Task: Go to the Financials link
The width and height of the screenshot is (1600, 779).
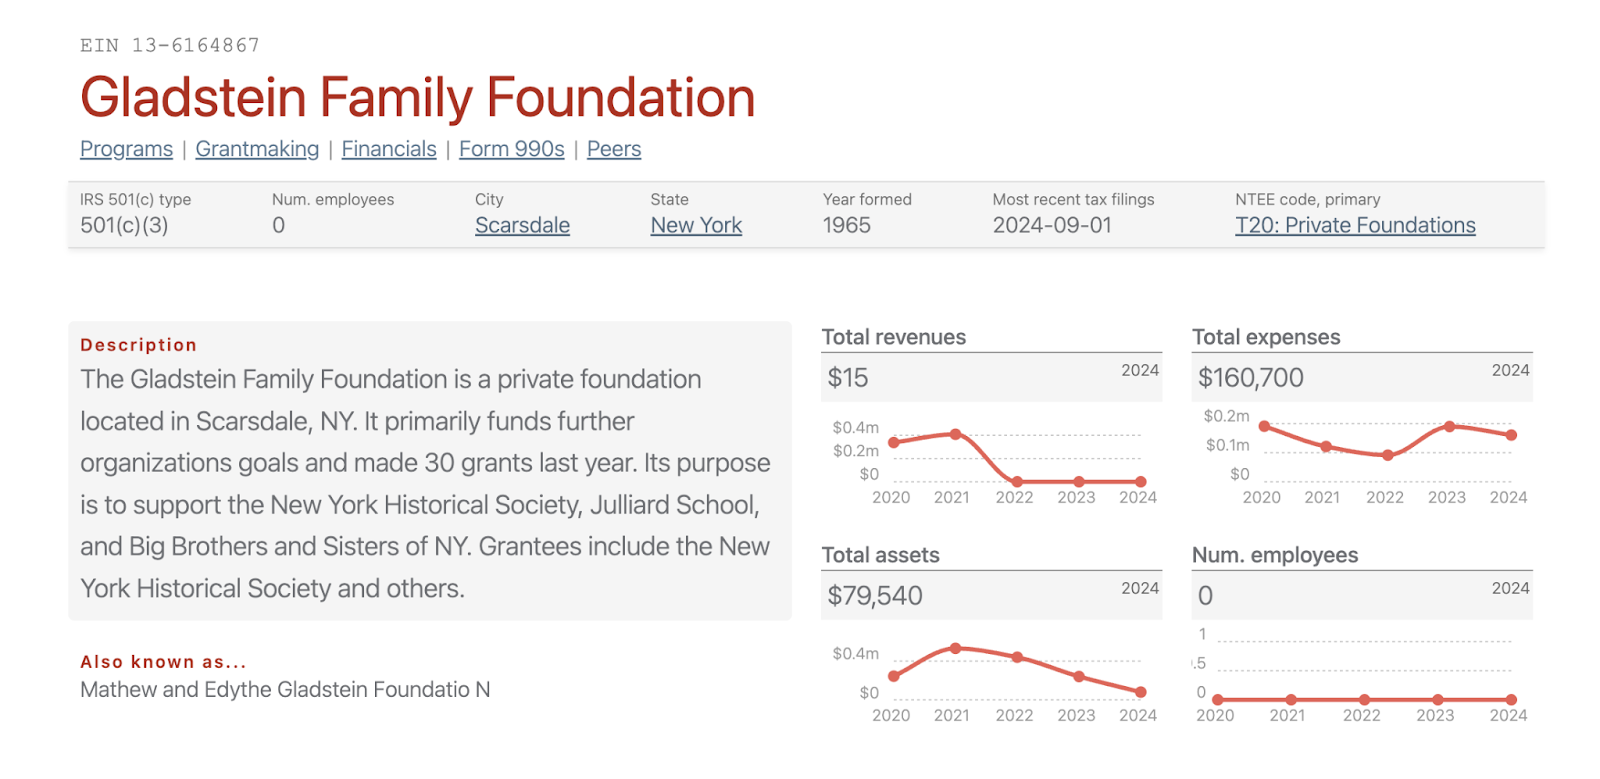Action: [389, 149]
